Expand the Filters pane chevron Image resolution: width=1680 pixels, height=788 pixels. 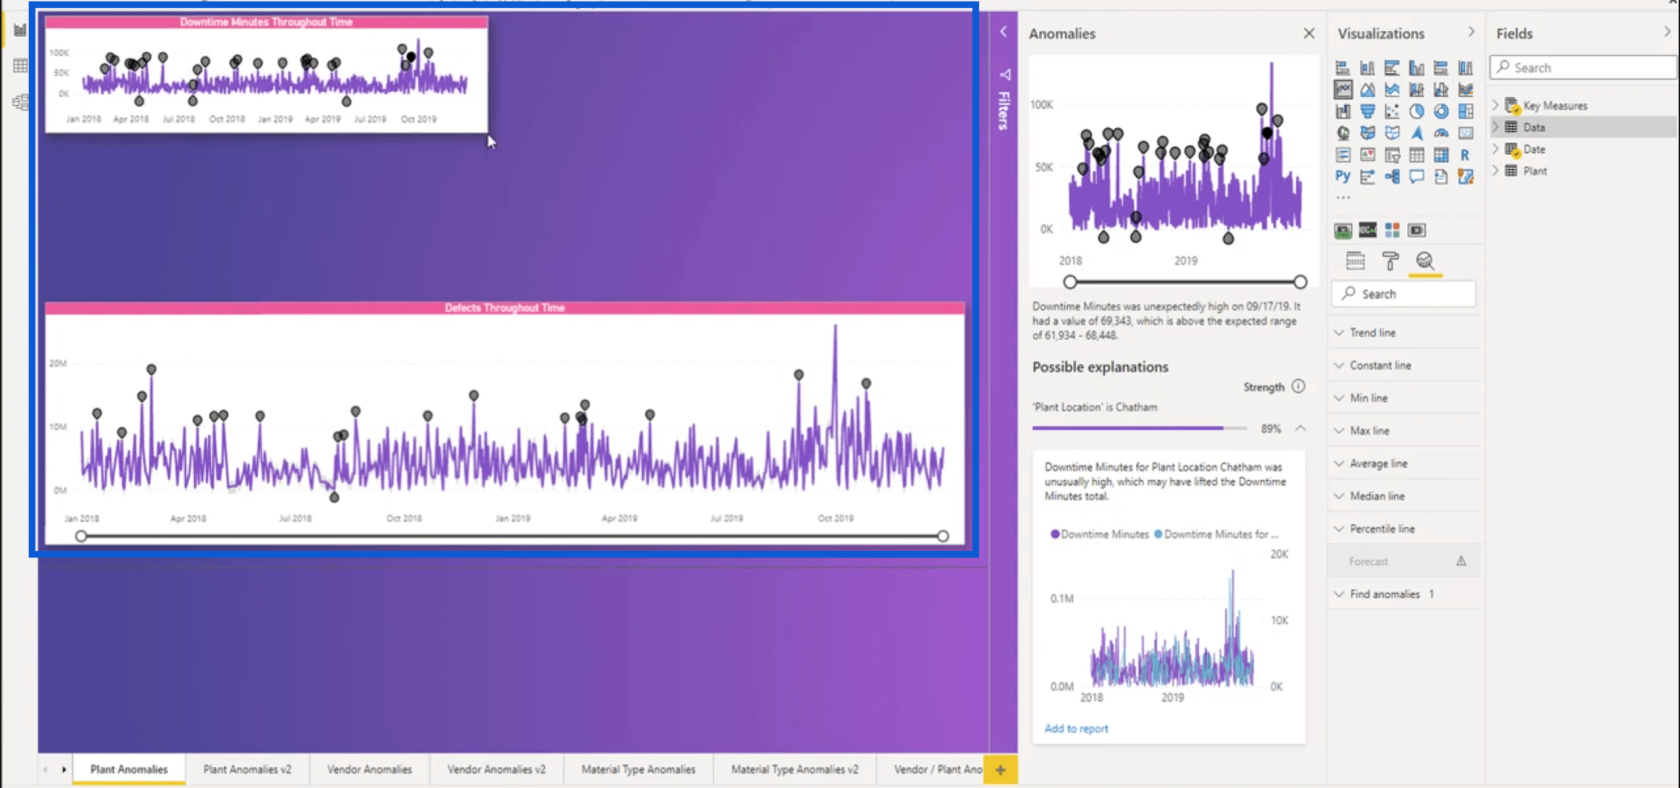1003,32
